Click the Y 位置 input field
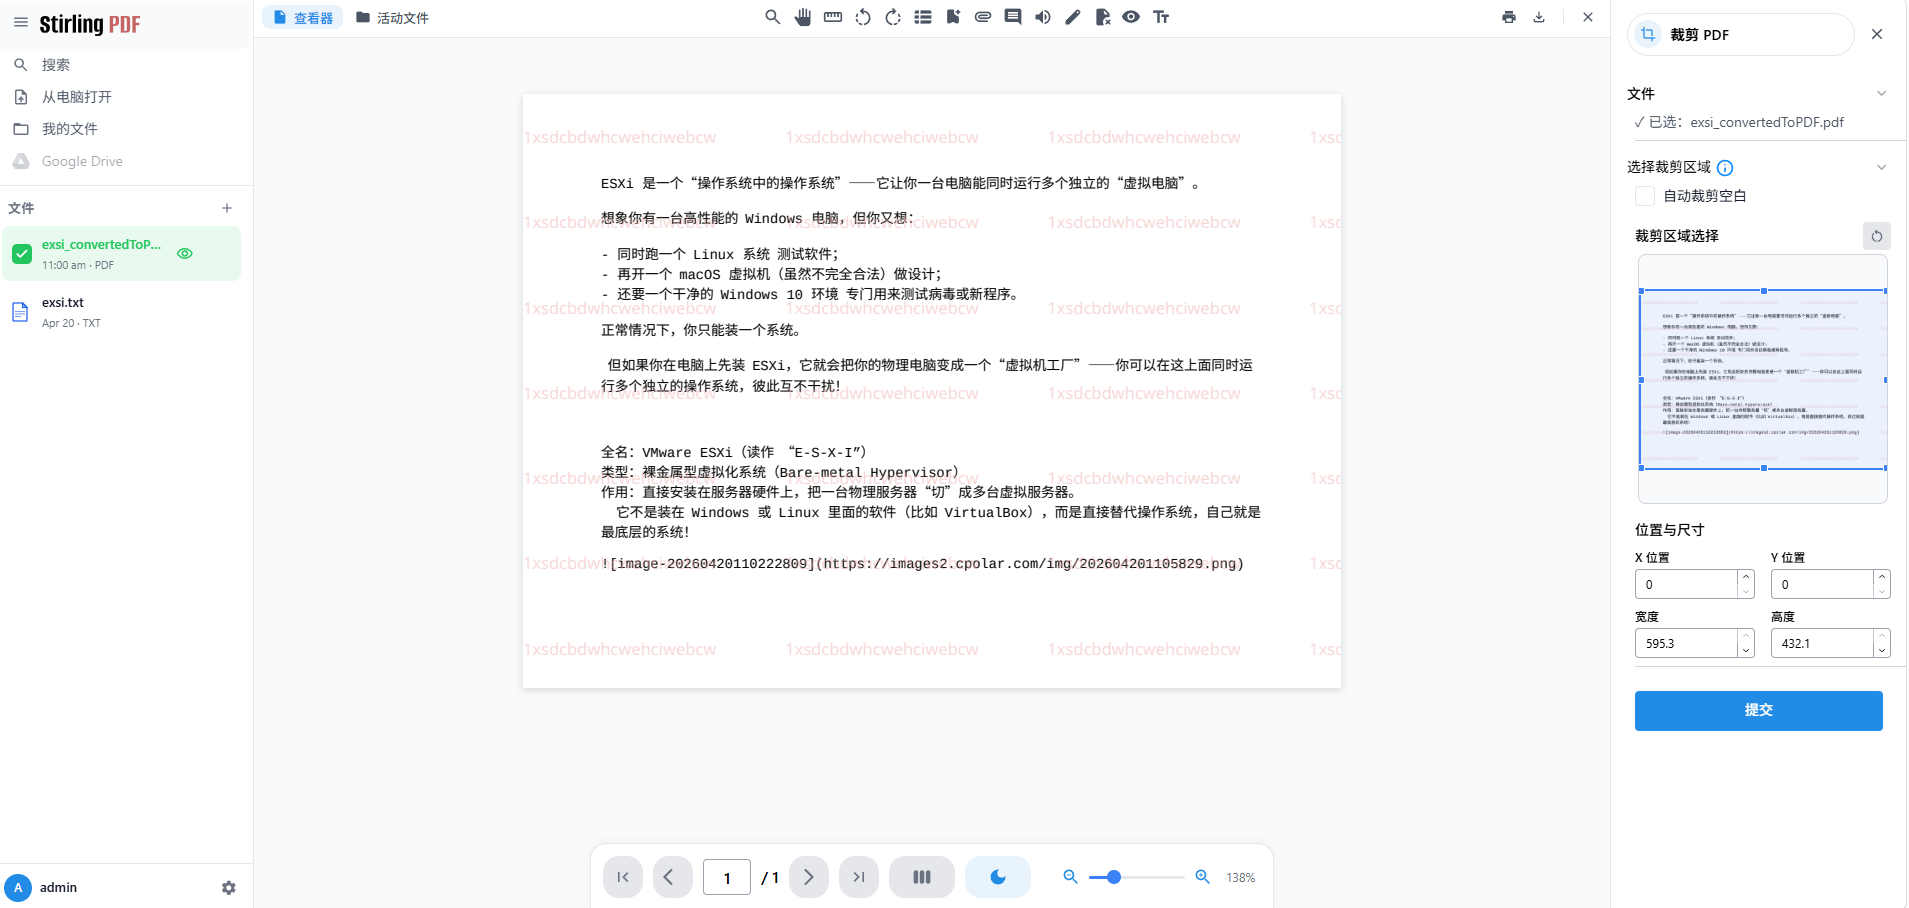The image size is (1909, 908). tap(1823, 584)
